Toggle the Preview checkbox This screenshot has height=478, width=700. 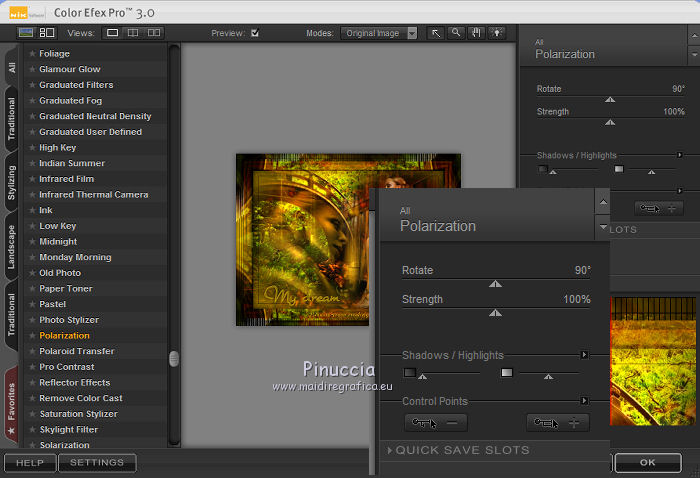pos(255,33)
